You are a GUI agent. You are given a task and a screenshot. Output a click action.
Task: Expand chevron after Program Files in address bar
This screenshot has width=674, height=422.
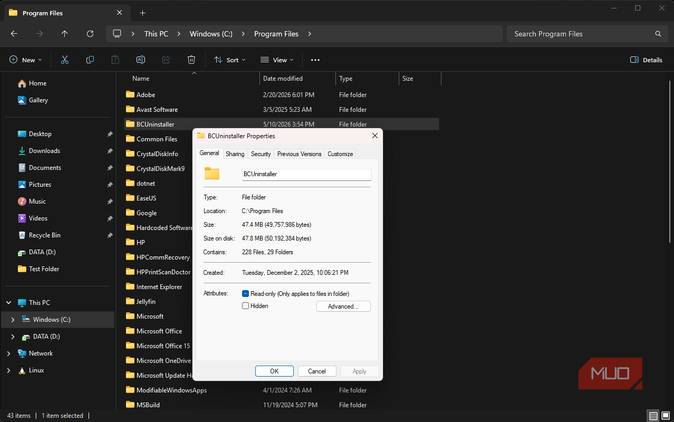click(309, 34)
